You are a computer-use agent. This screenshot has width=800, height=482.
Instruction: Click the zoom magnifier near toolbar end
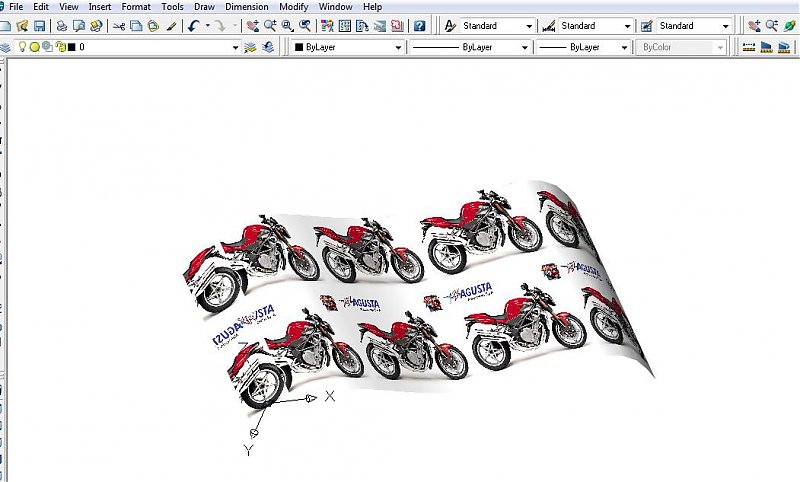(771, 26)
